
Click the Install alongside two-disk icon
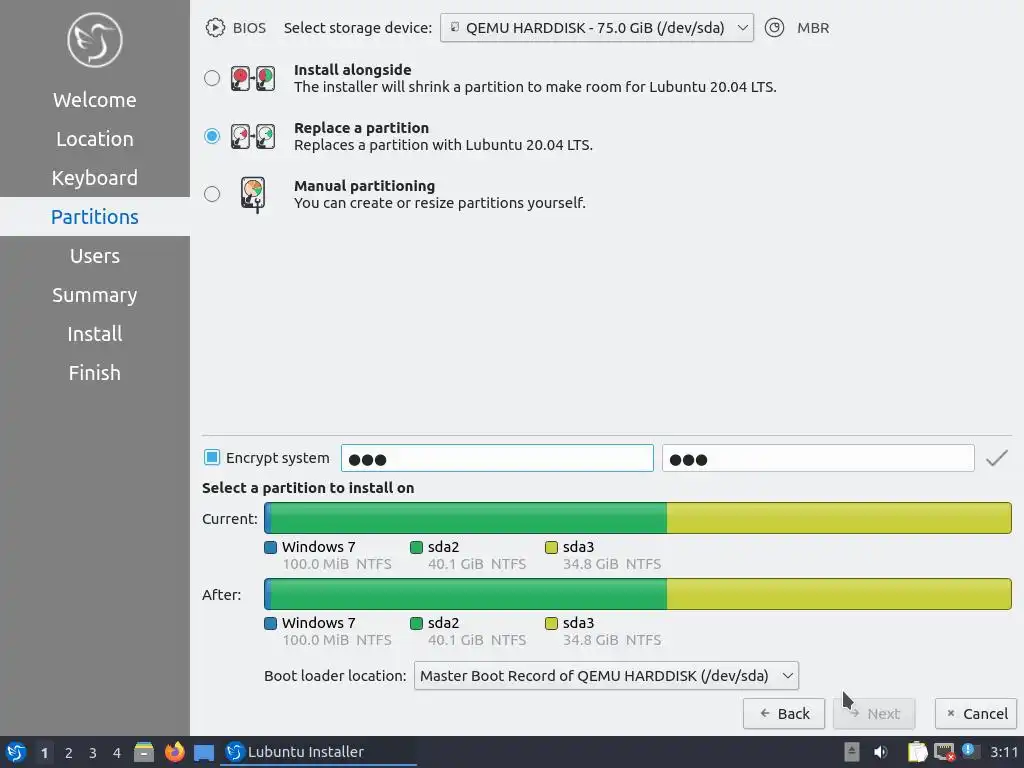(253, 78)
